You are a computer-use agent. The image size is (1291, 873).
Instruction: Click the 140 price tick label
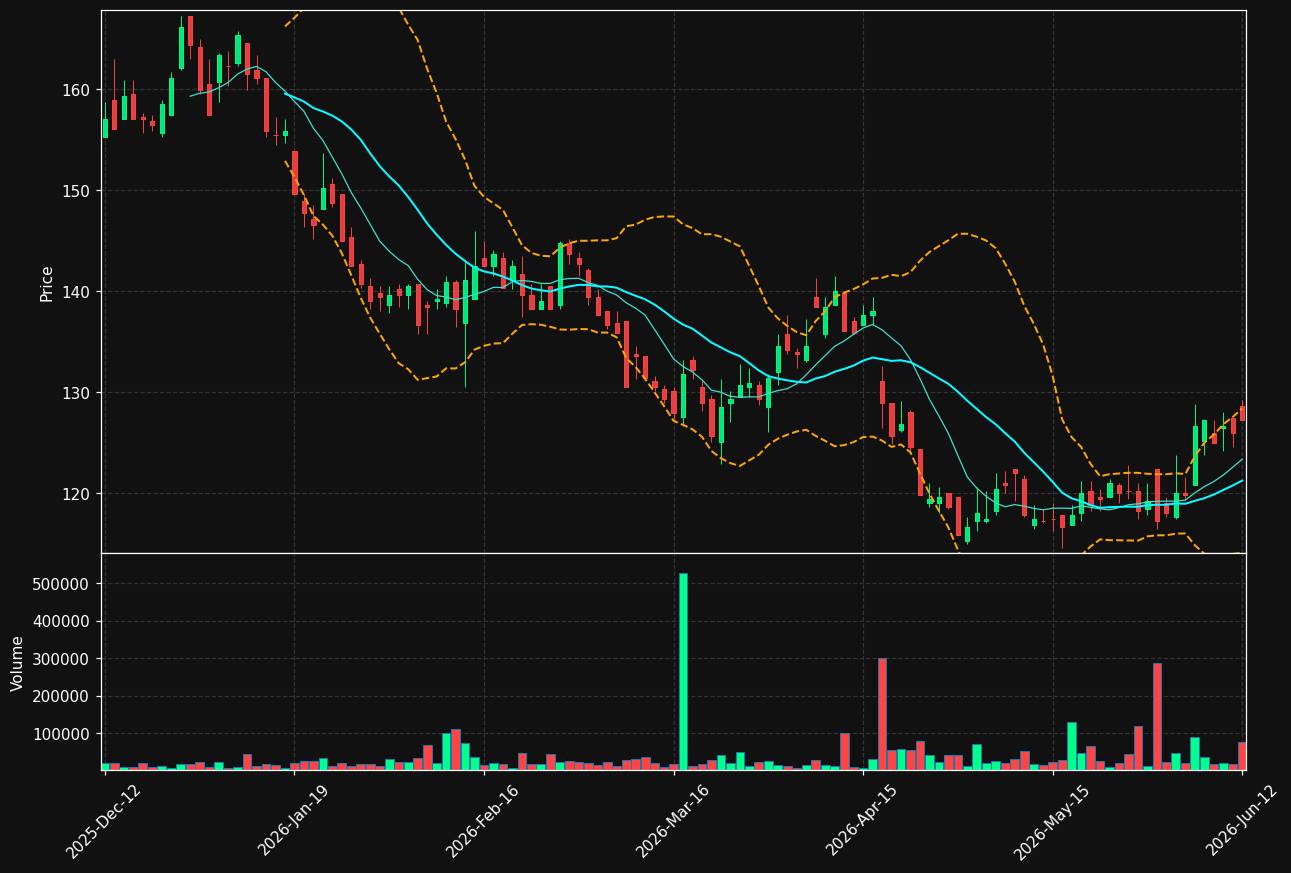coord(77,292)
